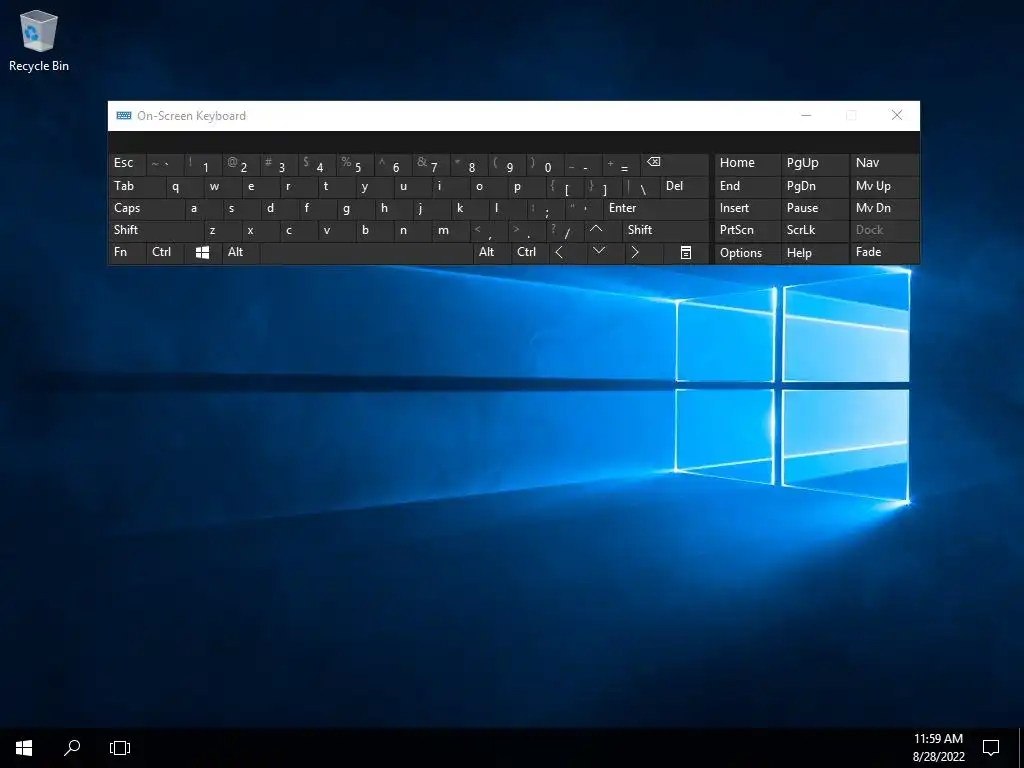This screenshot has height=768, width=1024.
Task: Click the m key
Action: click(451, 230)
